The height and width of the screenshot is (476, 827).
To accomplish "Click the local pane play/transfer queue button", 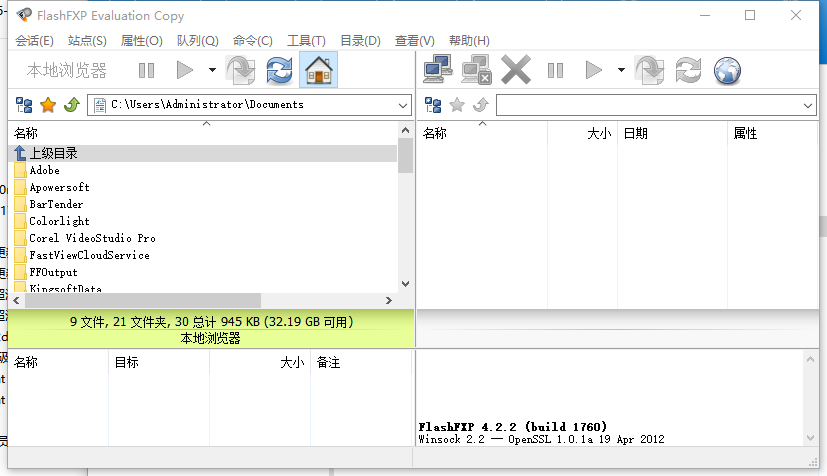I will 184,70.
